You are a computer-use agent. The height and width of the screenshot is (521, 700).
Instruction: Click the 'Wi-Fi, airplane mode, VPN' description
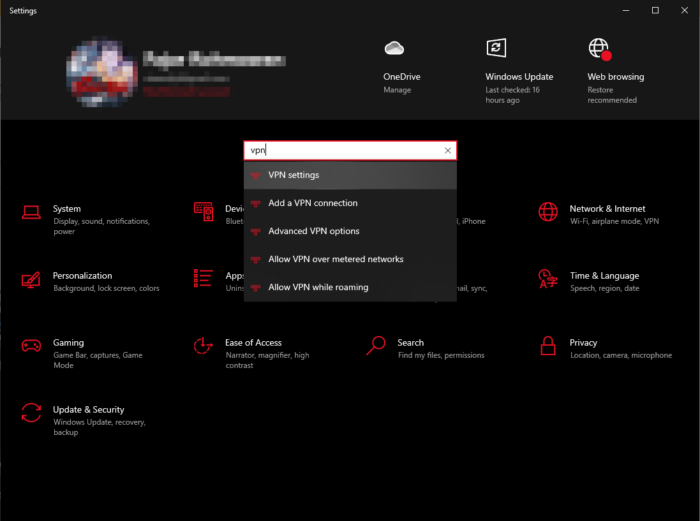(x=614, y=221)
